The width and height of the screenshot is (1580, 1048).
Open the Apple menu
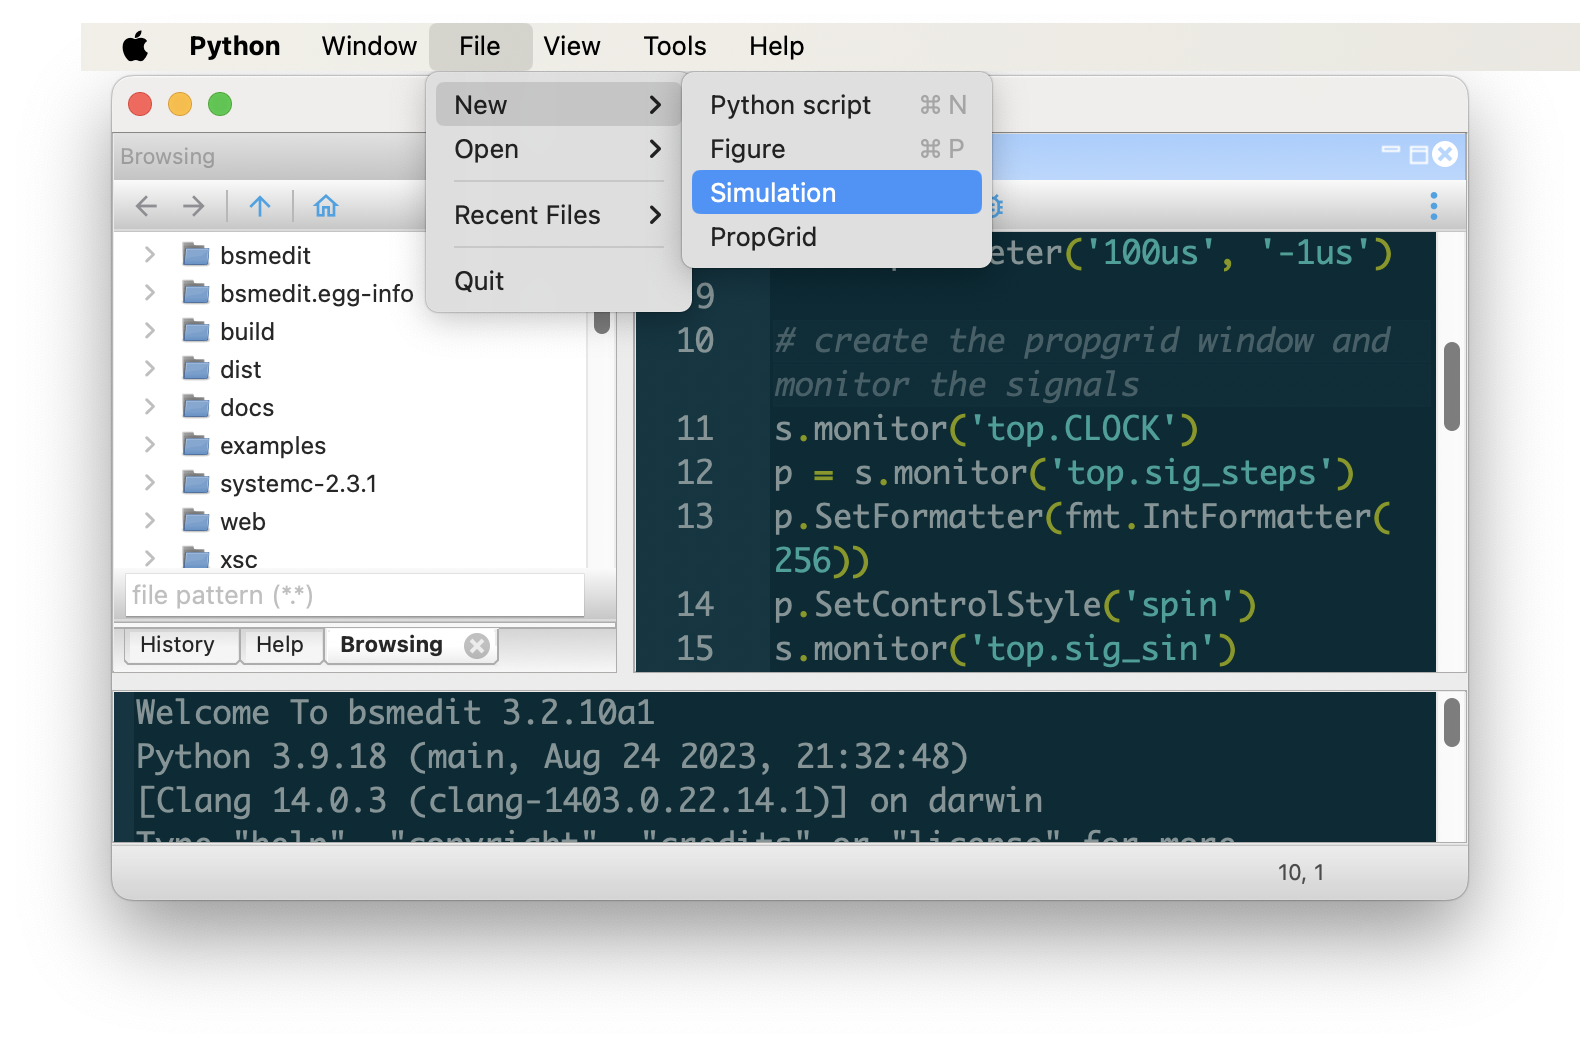point(135,46)
